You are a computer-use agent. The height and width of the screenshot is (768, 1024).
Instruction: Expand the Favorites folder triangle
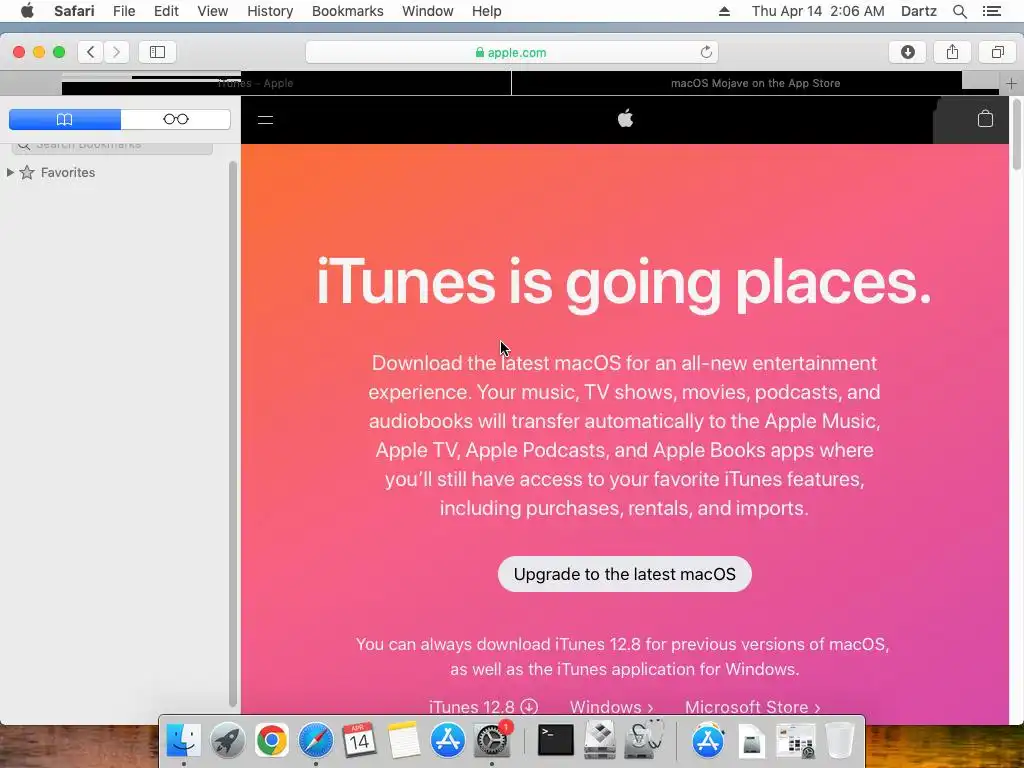tap(10, 172)
